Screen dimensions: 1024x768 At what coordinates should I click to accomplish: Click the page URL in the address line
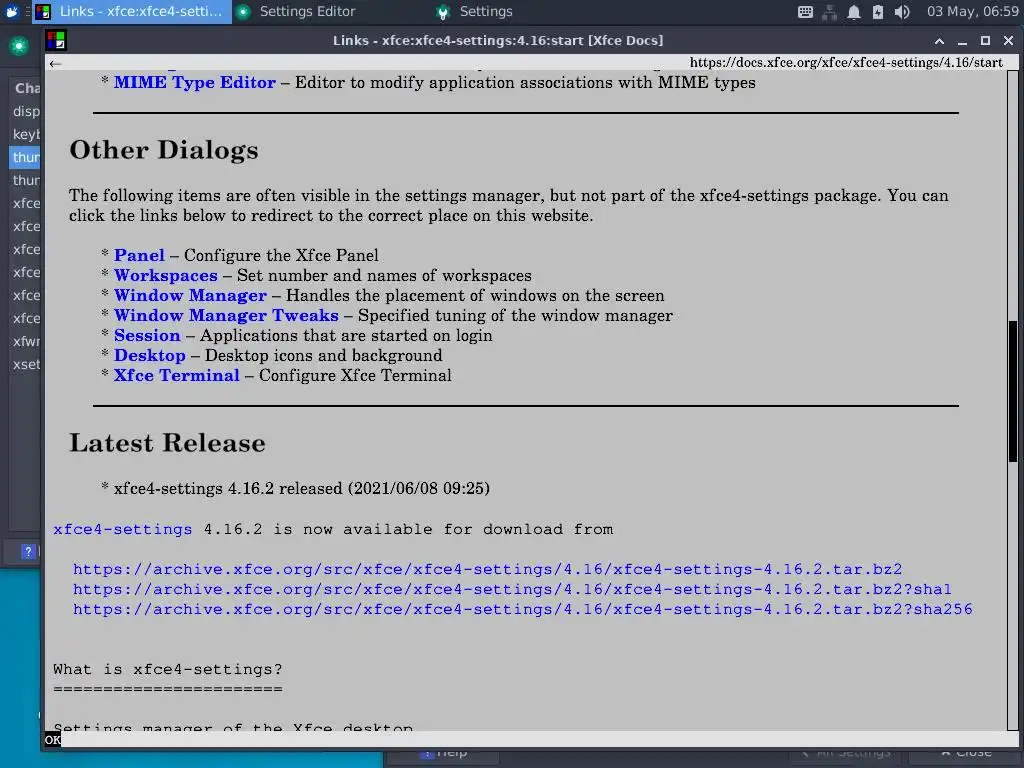coord(846,63)
